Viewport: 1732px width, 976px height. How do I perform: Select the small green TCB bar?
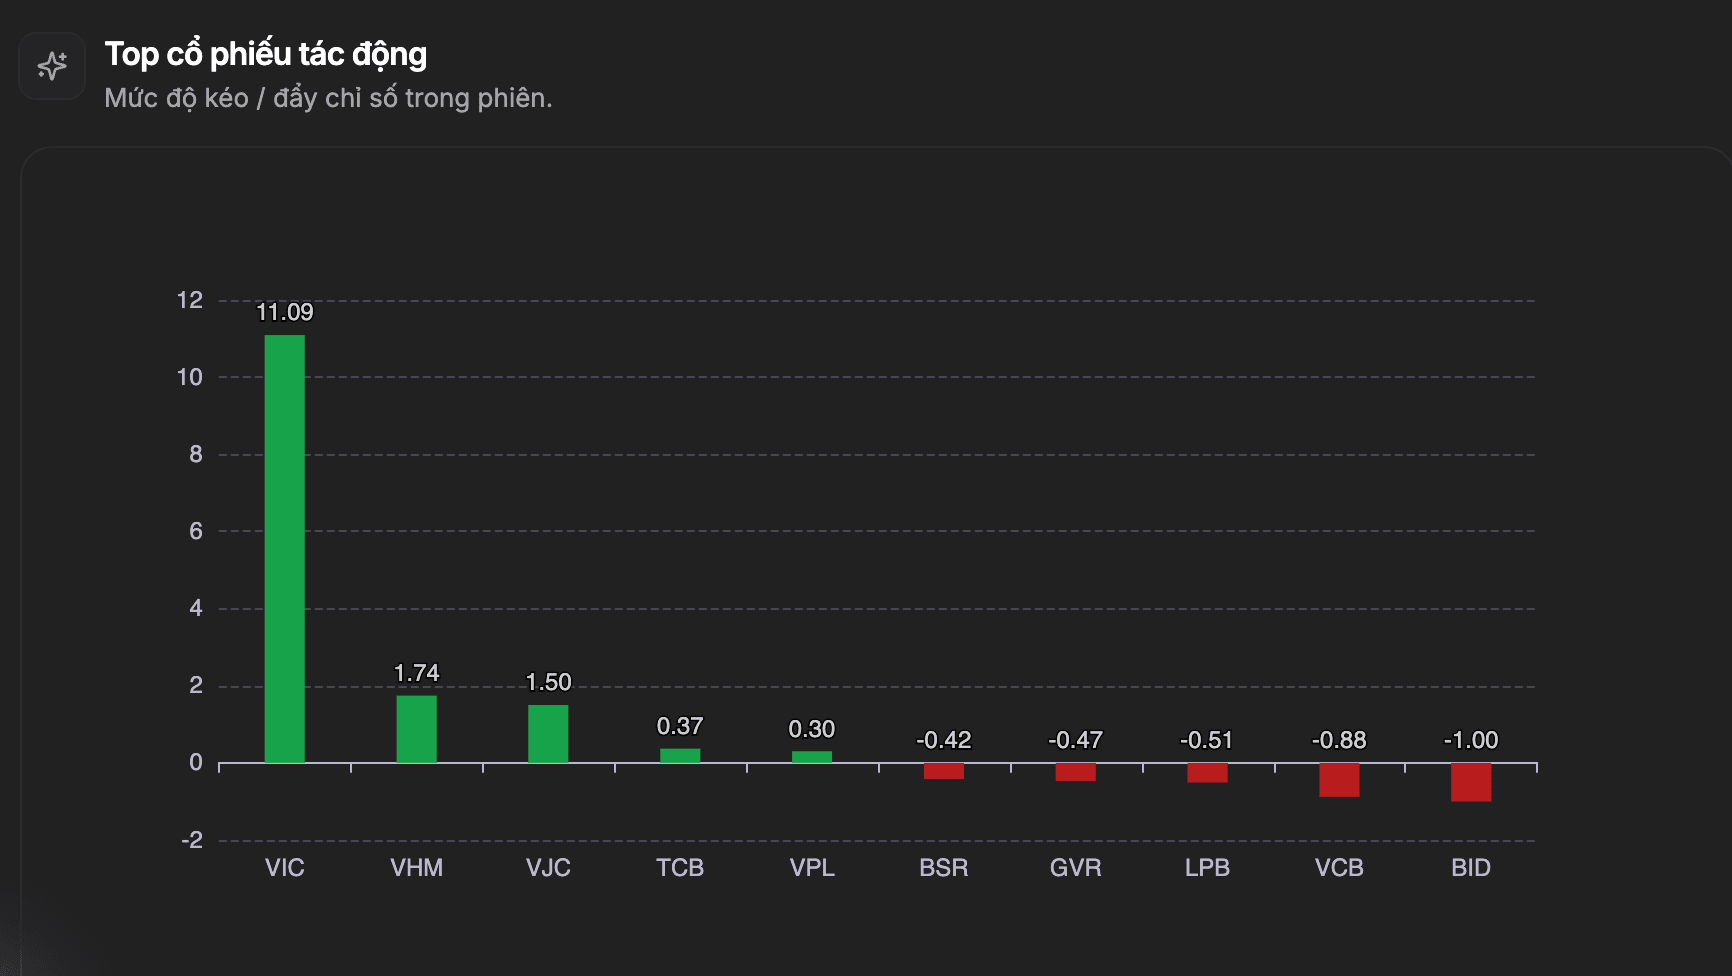(680, 756)
